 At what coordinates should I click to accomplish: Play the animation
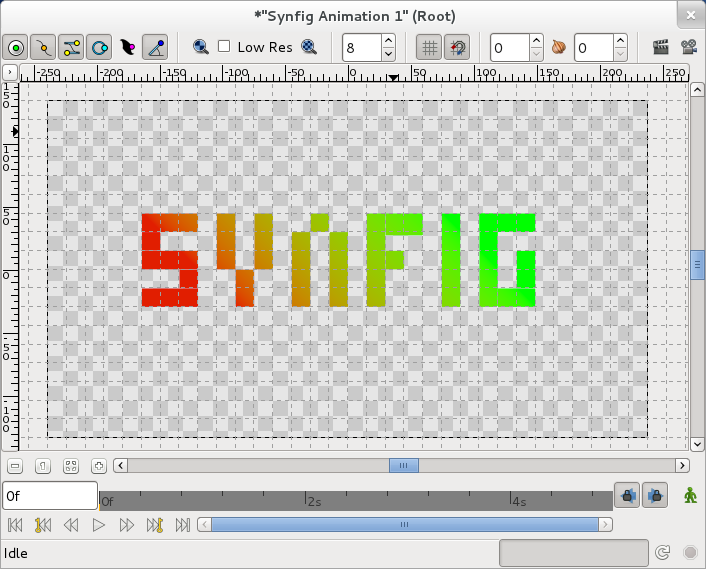(99, 525)
